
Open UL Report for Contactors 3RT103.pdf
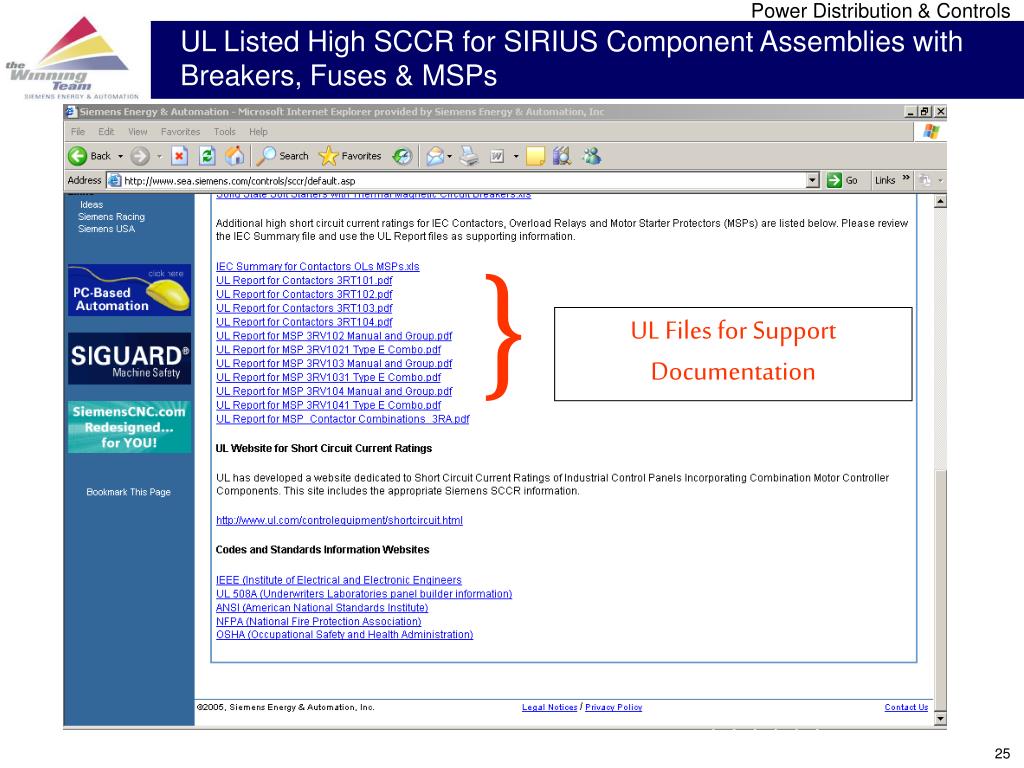point(304,308)
